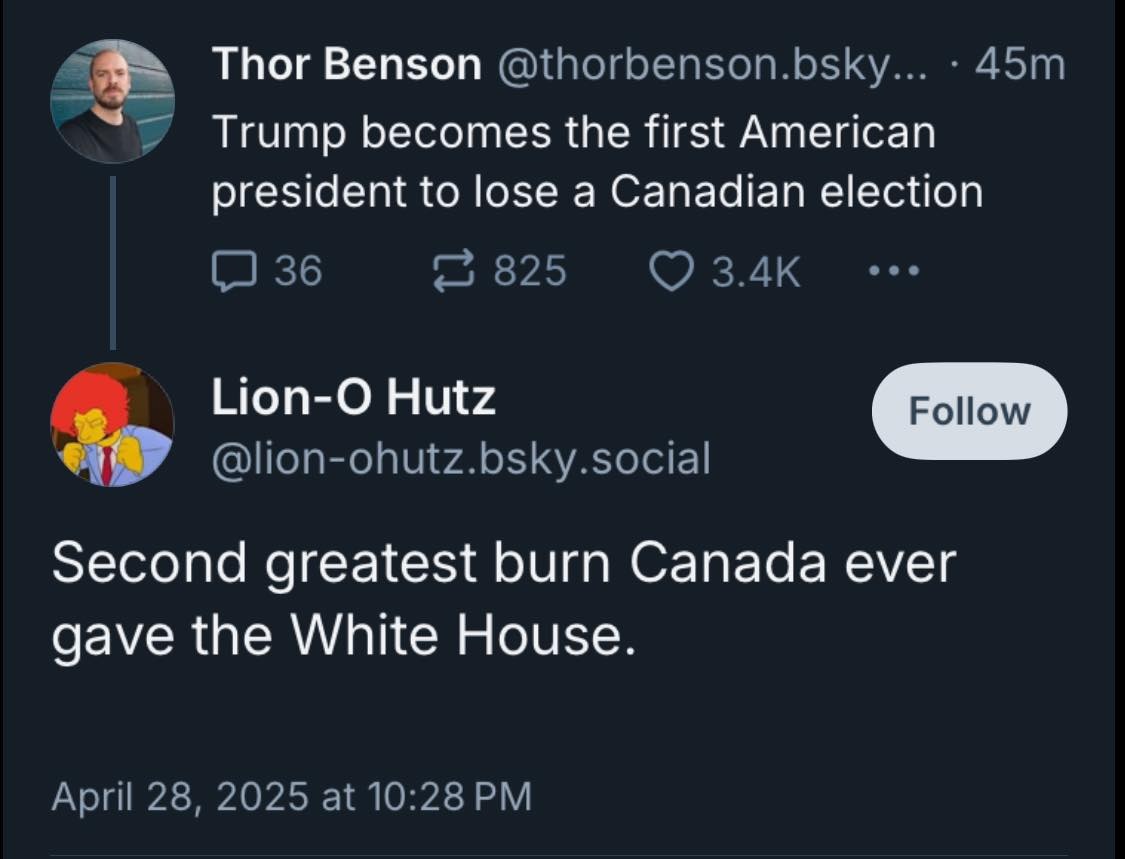The width and height of the screenshot is (1125, 859).
Task: Repost Thor Benson's post via arrows icon
Action: pos(456,271)
